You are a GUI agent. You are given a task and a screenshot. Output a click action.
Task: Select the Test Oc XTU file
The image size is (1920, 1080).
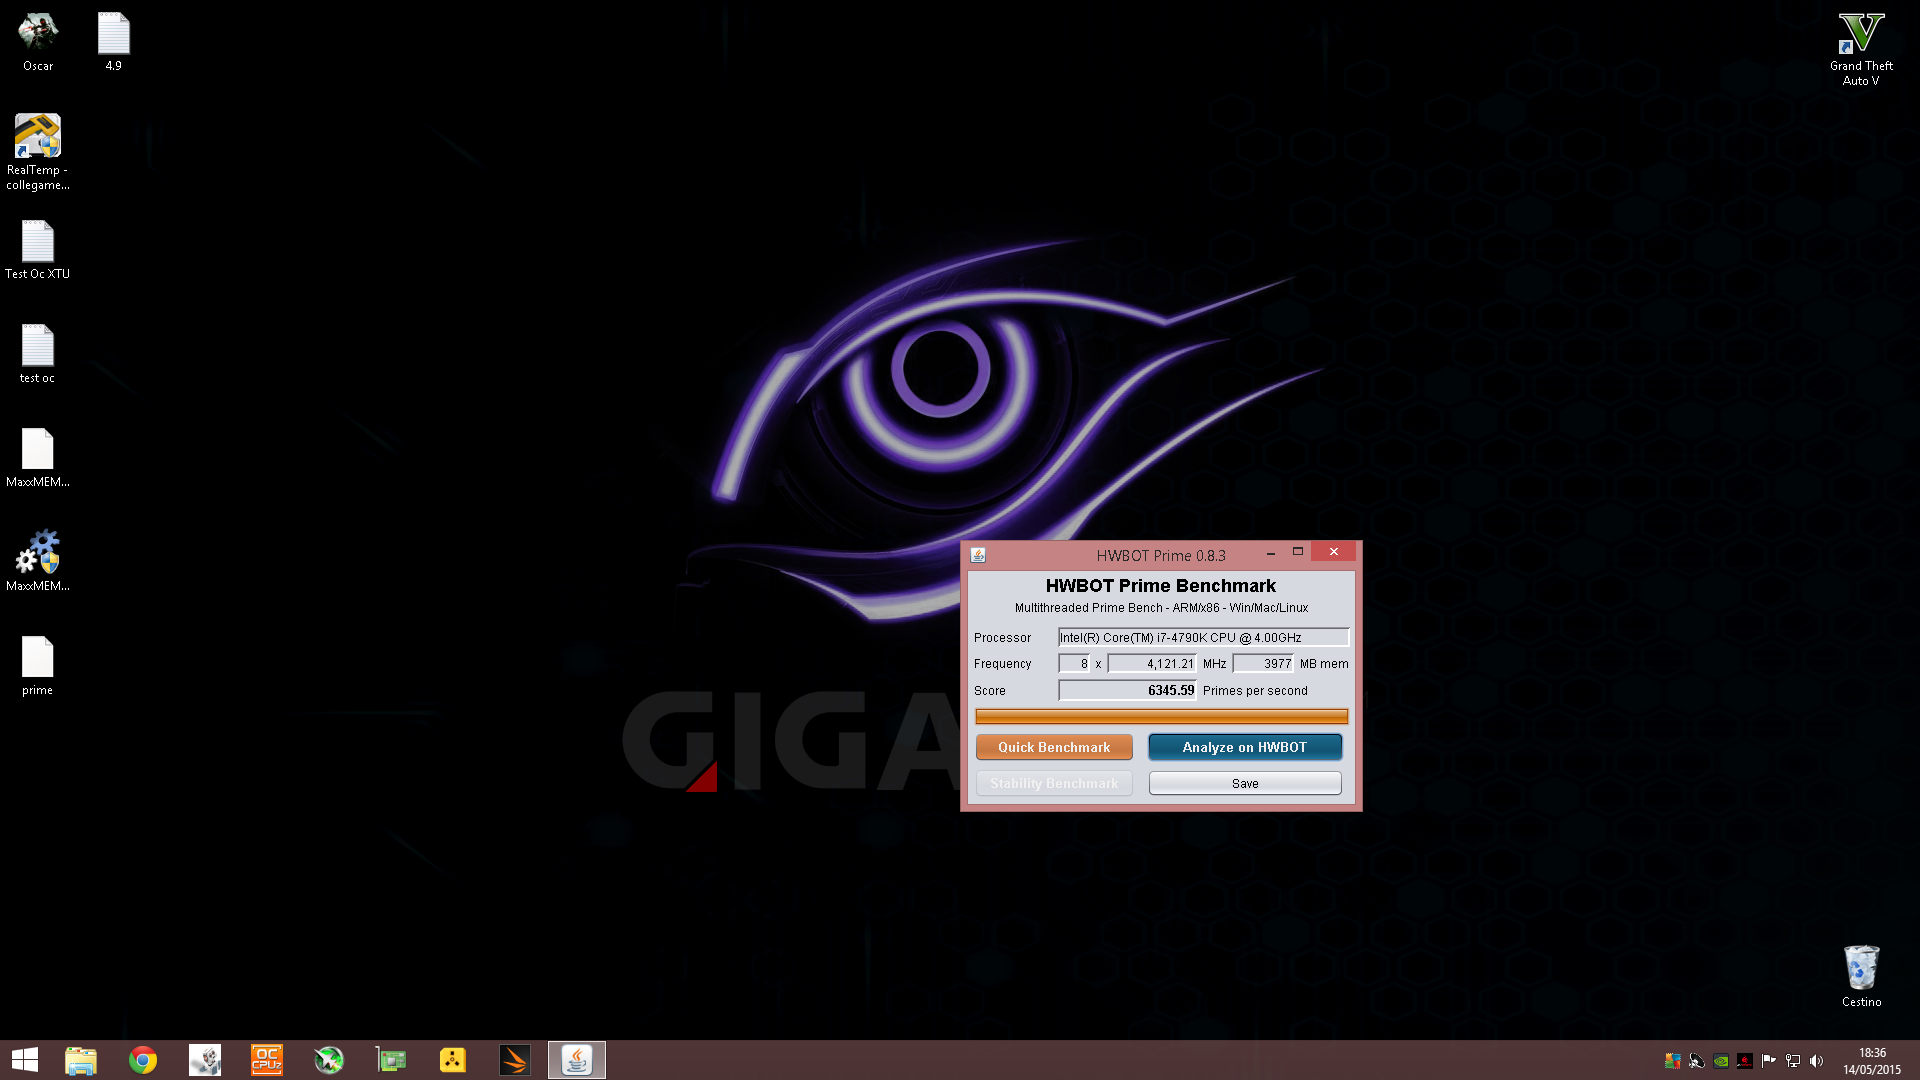[38, 250]
